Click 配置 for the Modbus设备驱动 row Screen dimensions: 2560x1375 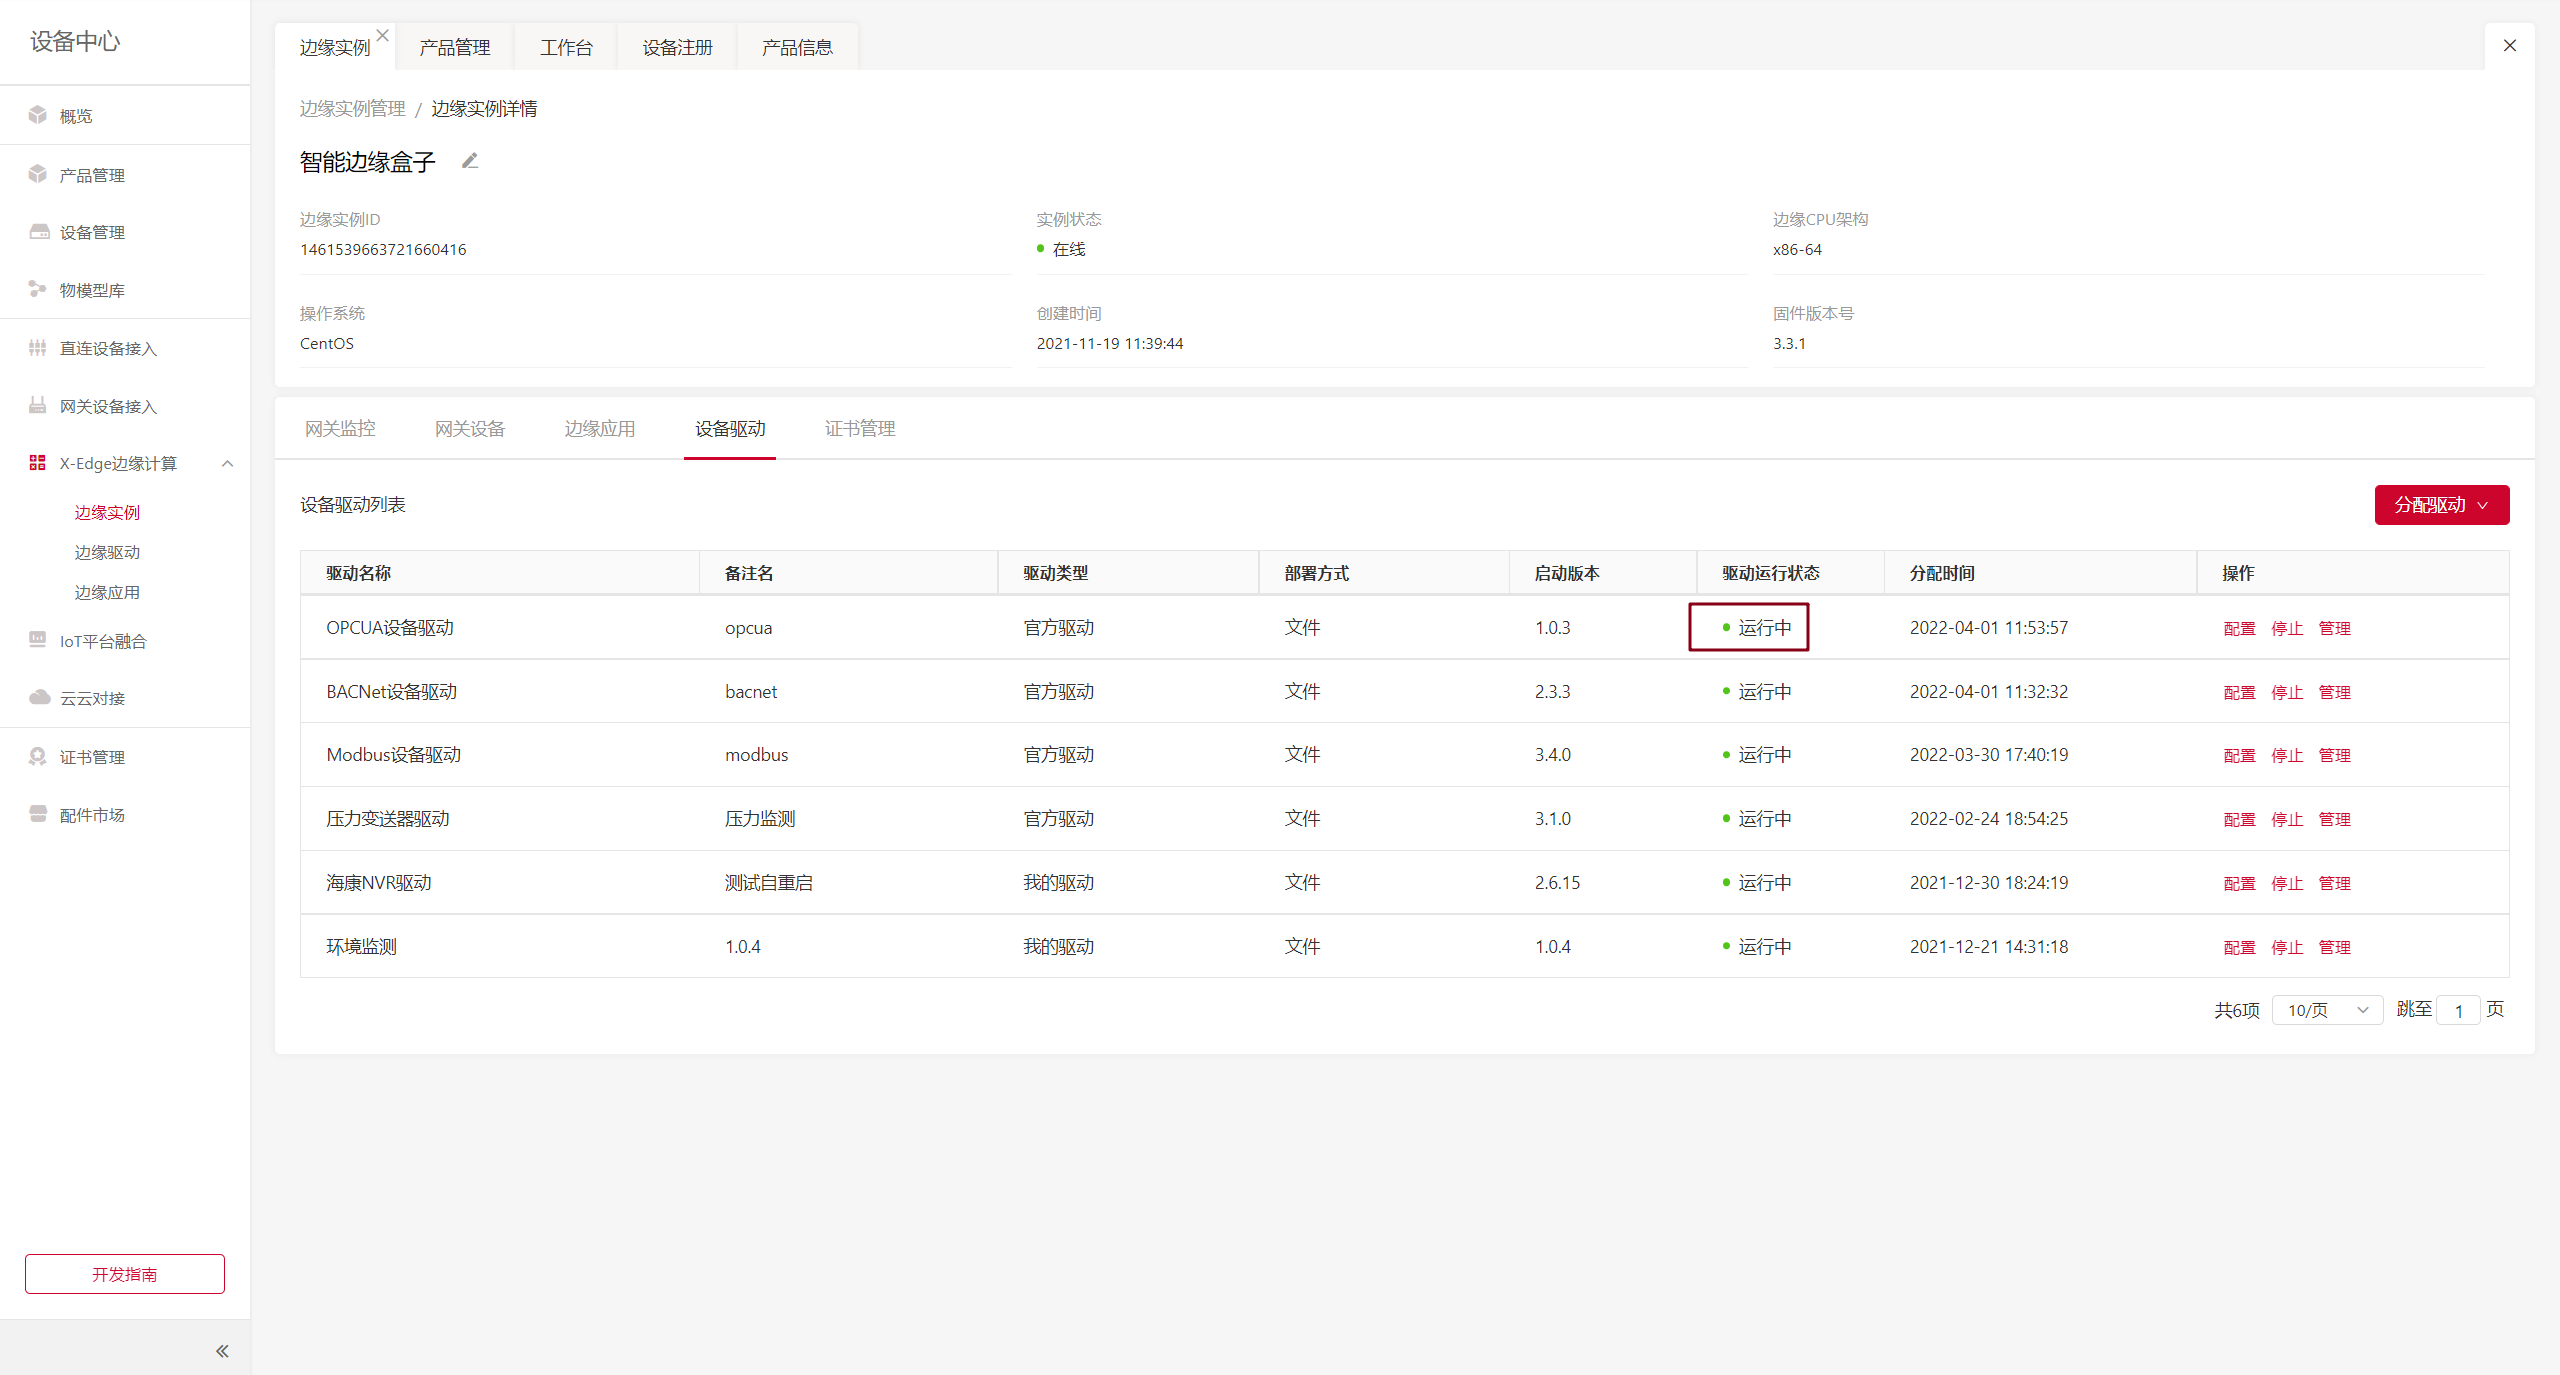[x=2239, y=755]
